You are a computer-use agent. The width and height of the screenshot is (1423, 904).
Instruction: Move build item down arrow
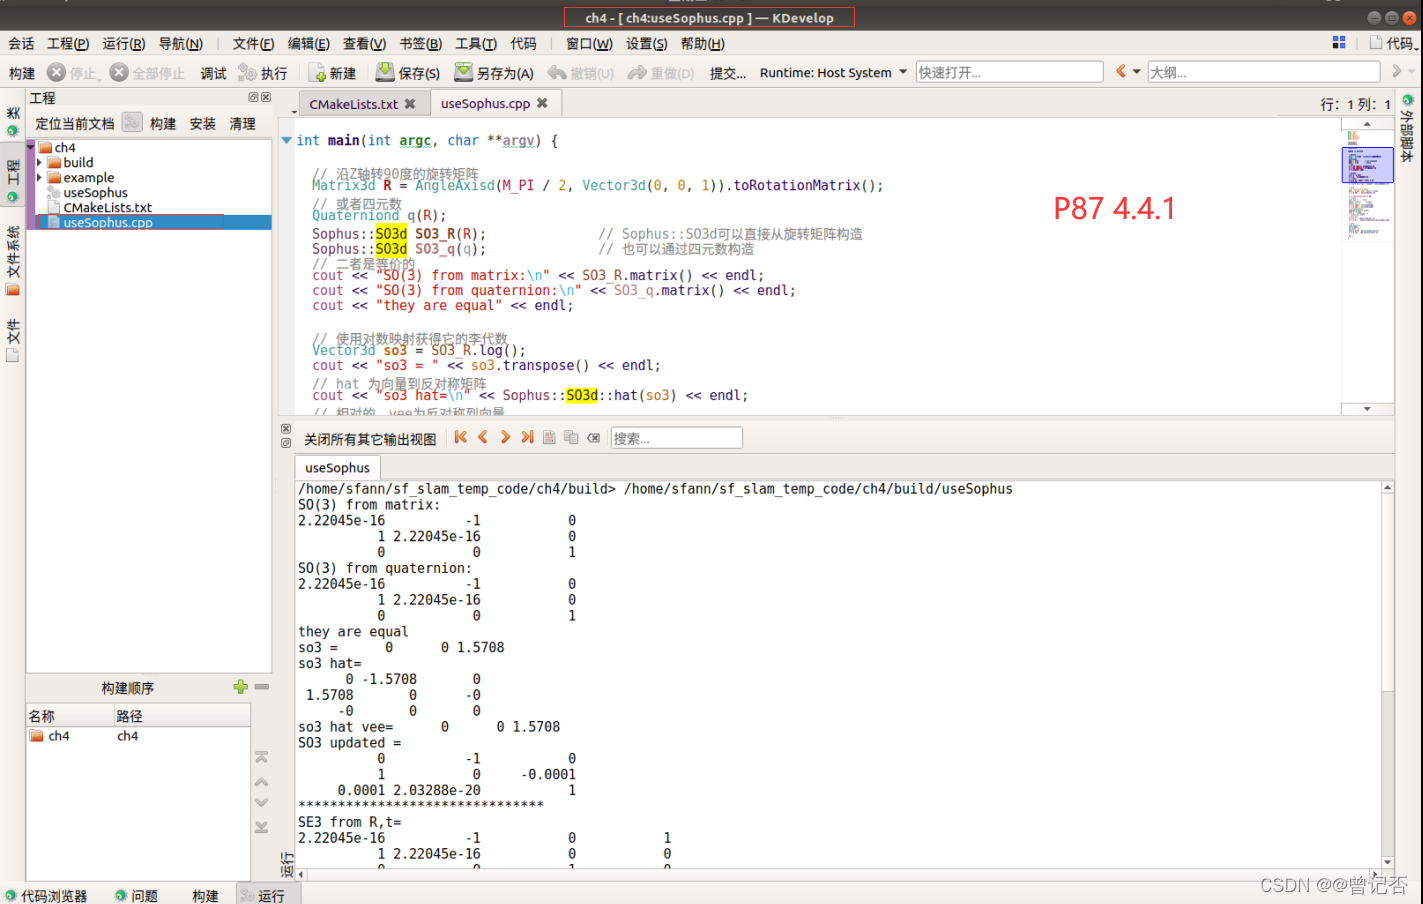pos(261,803)
